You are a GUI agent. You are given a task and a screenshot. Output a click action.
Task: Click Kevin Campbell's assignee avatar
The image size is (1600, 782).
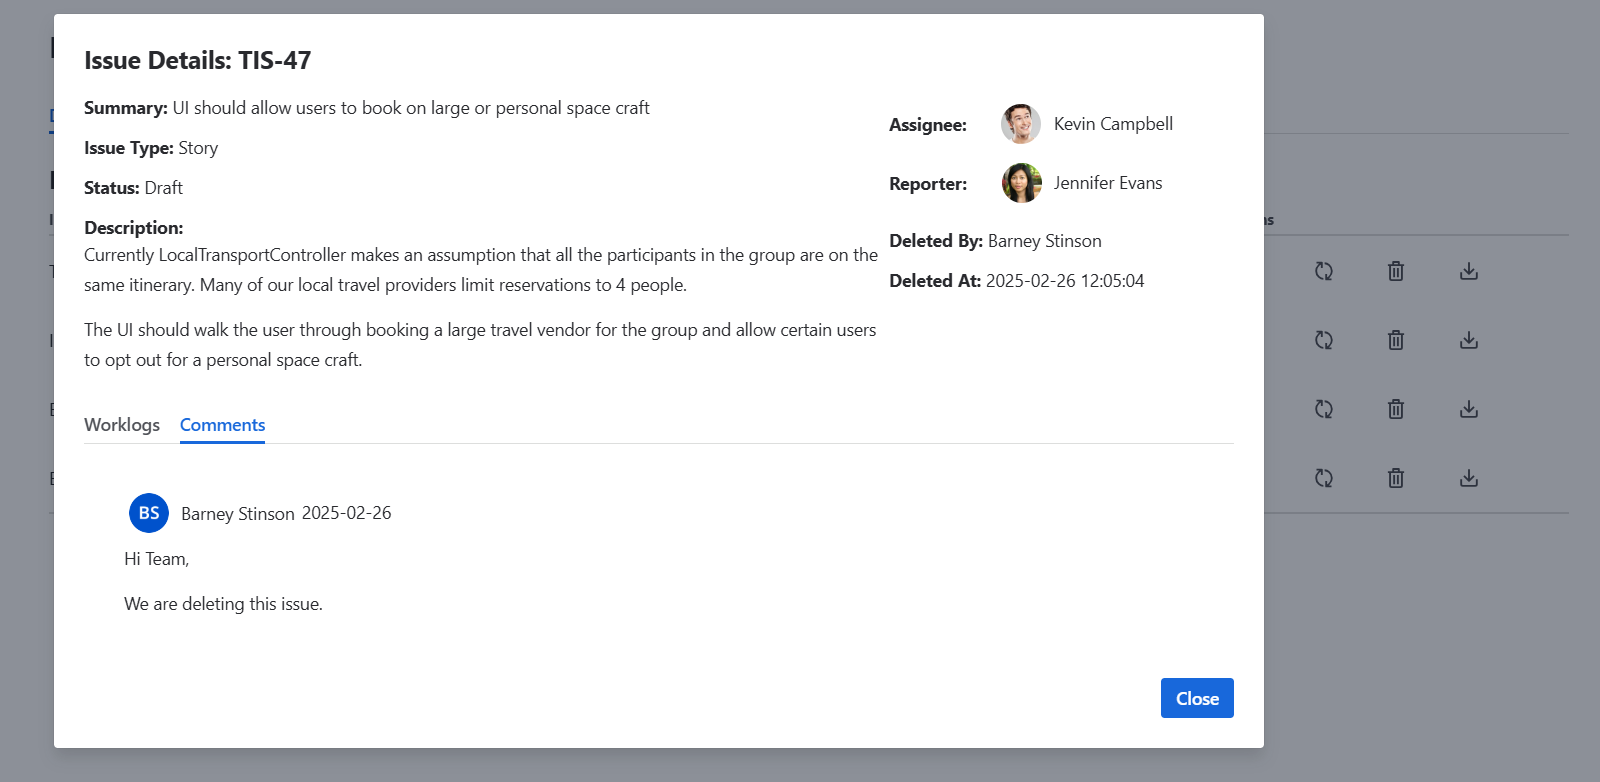1021,124
